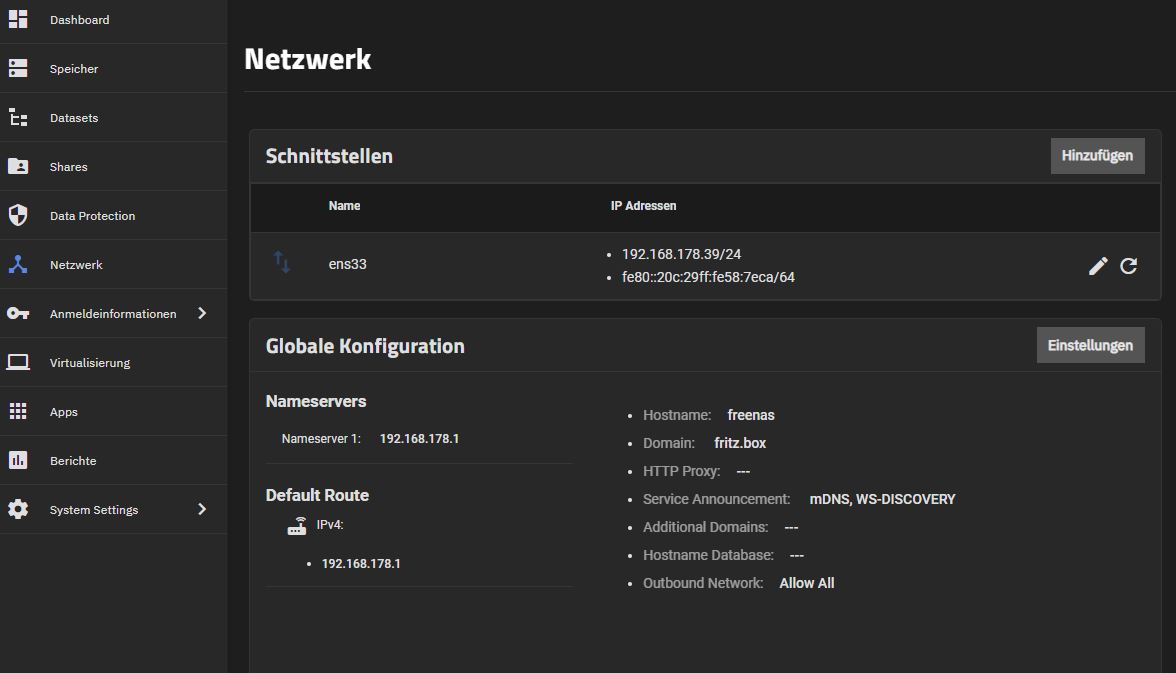Reset the ens33 interface using the refresh icon
The image size is (1176, 673).
[x=1129, y=266]
